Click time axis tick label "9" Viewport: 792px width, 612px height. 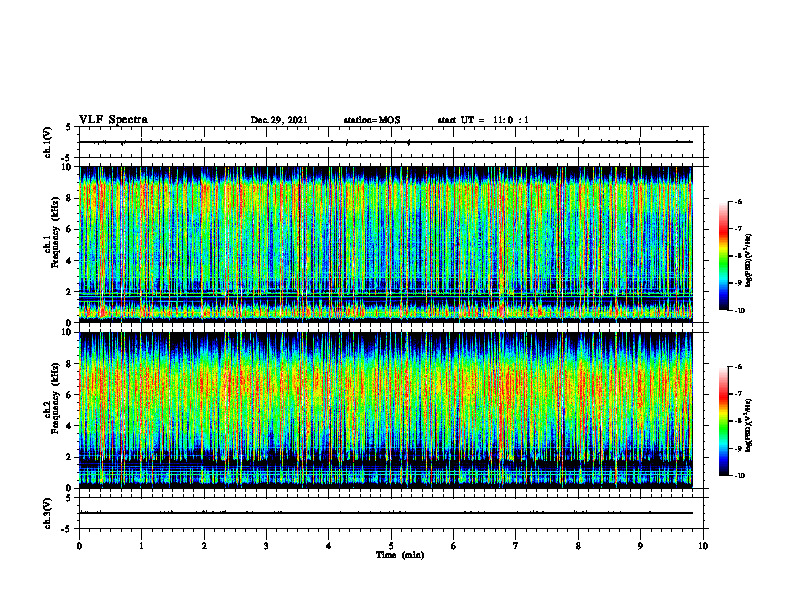pos(640,546)
